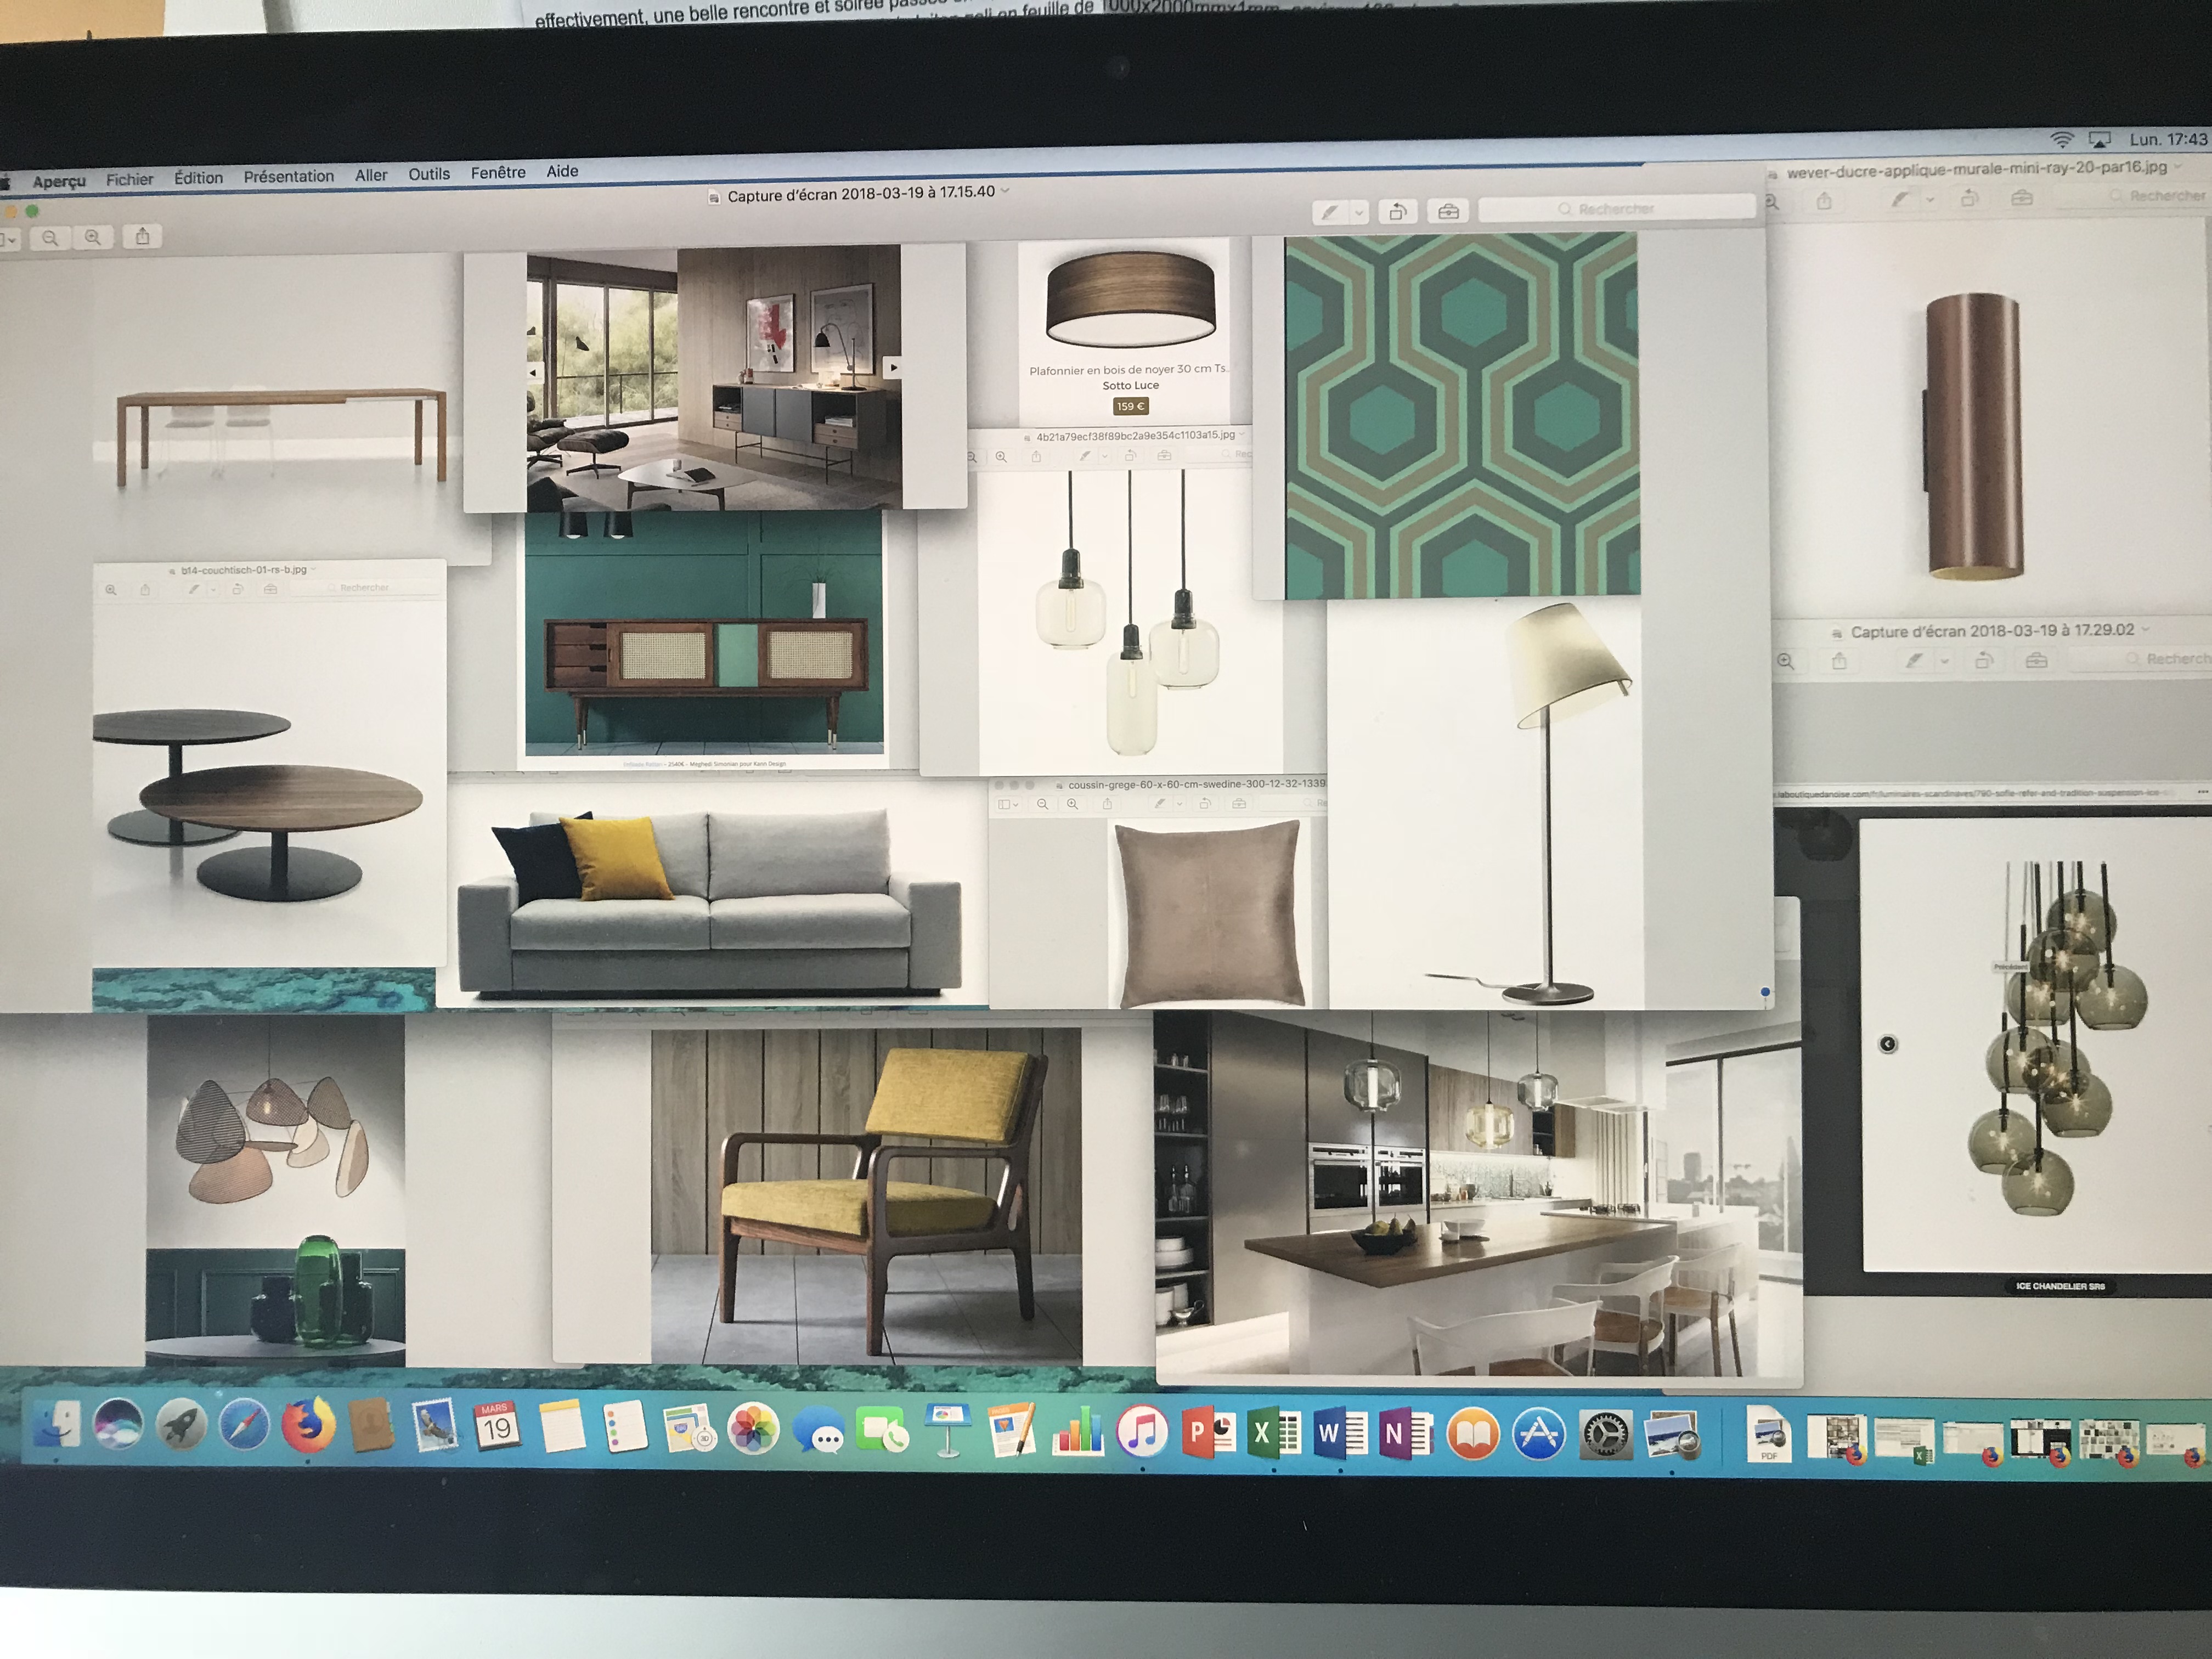Open the PDF document in the Dock

[1768, 1435]
